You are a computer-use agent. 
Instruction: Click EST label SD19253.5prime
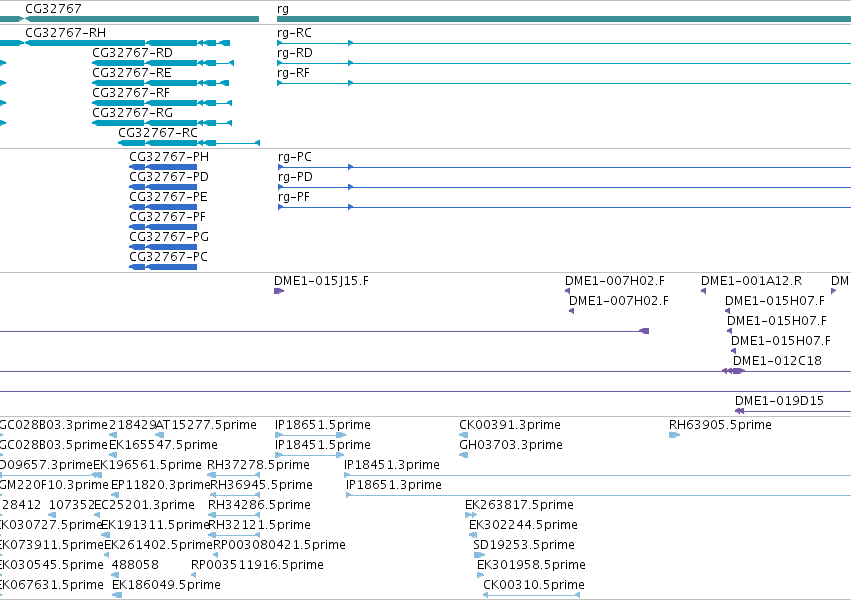pyautogui.click(x=524, y=545)
